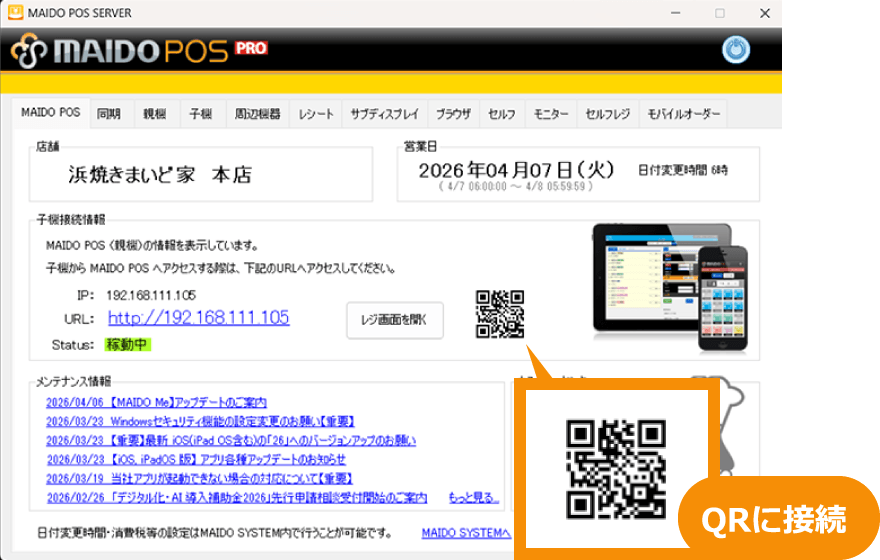
Task: Open the MAIDO SYSTEMへ link
Action: pos(466,533)
